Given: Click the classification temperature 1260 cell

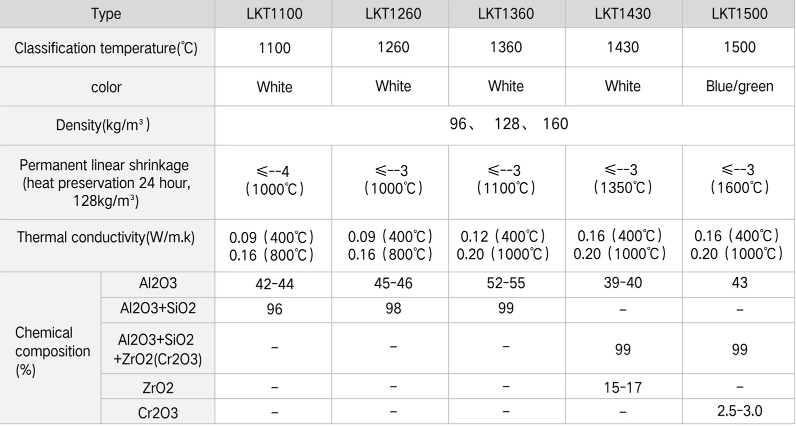Looking at the screenshot, I should tap(392, 49).
